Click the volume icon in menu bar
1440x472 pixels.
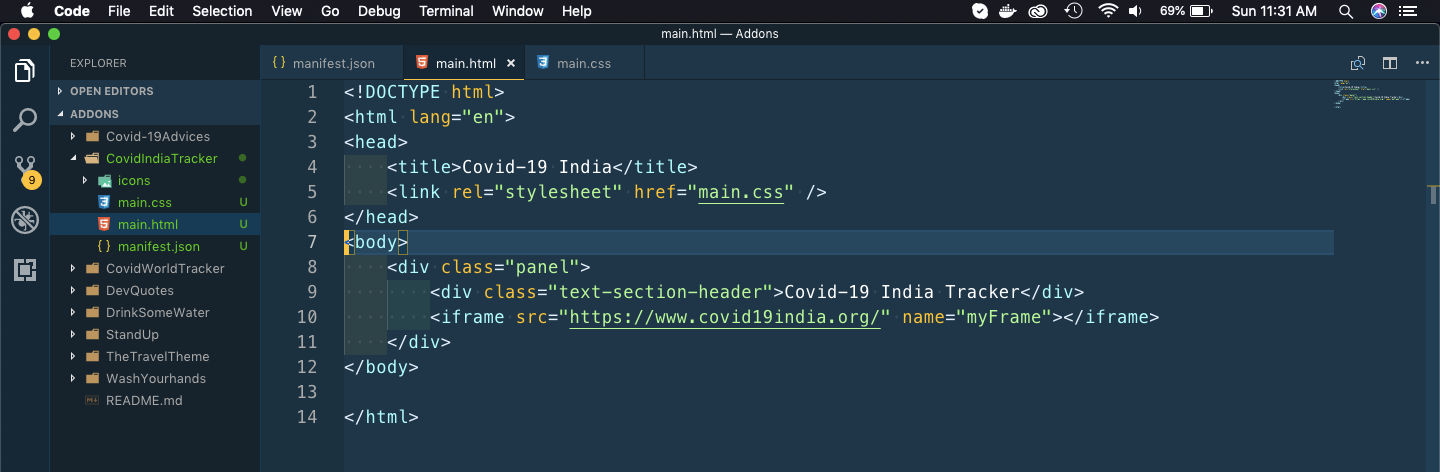pyautogui.click(x=1136, y=11)
